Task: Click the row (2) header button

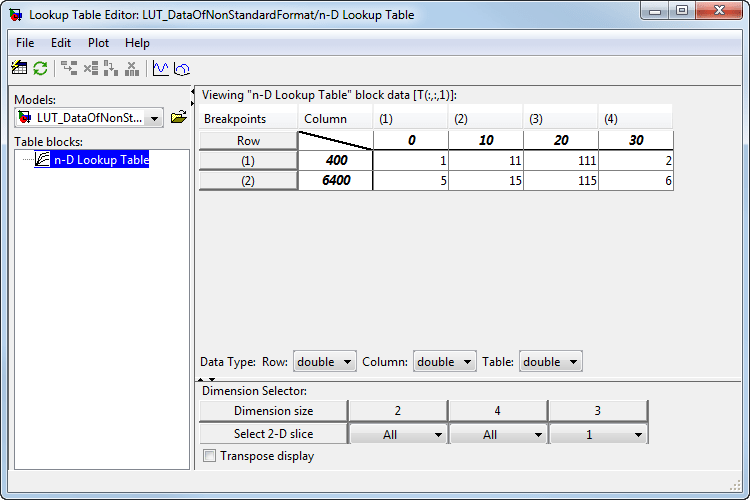Action: (x=248, y=181)
